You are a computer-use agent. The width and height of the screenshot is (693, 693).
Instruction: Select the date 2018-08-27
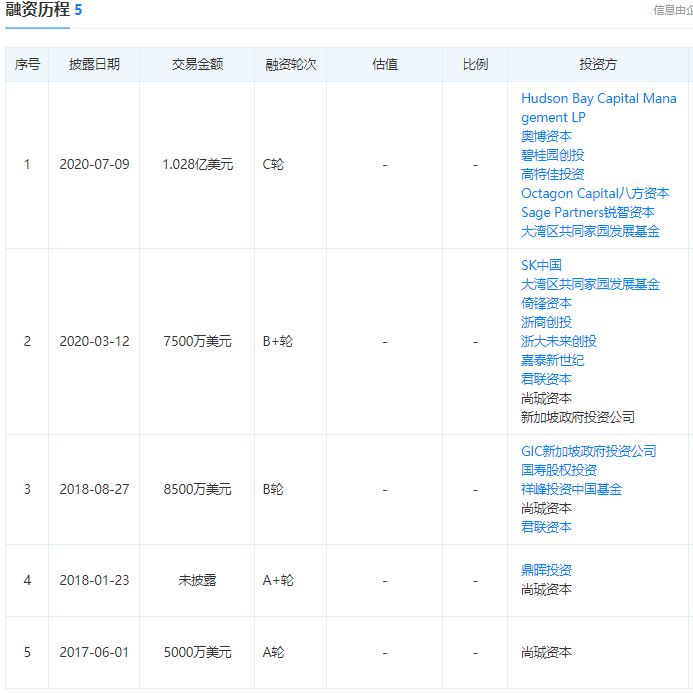coord(94,490)
